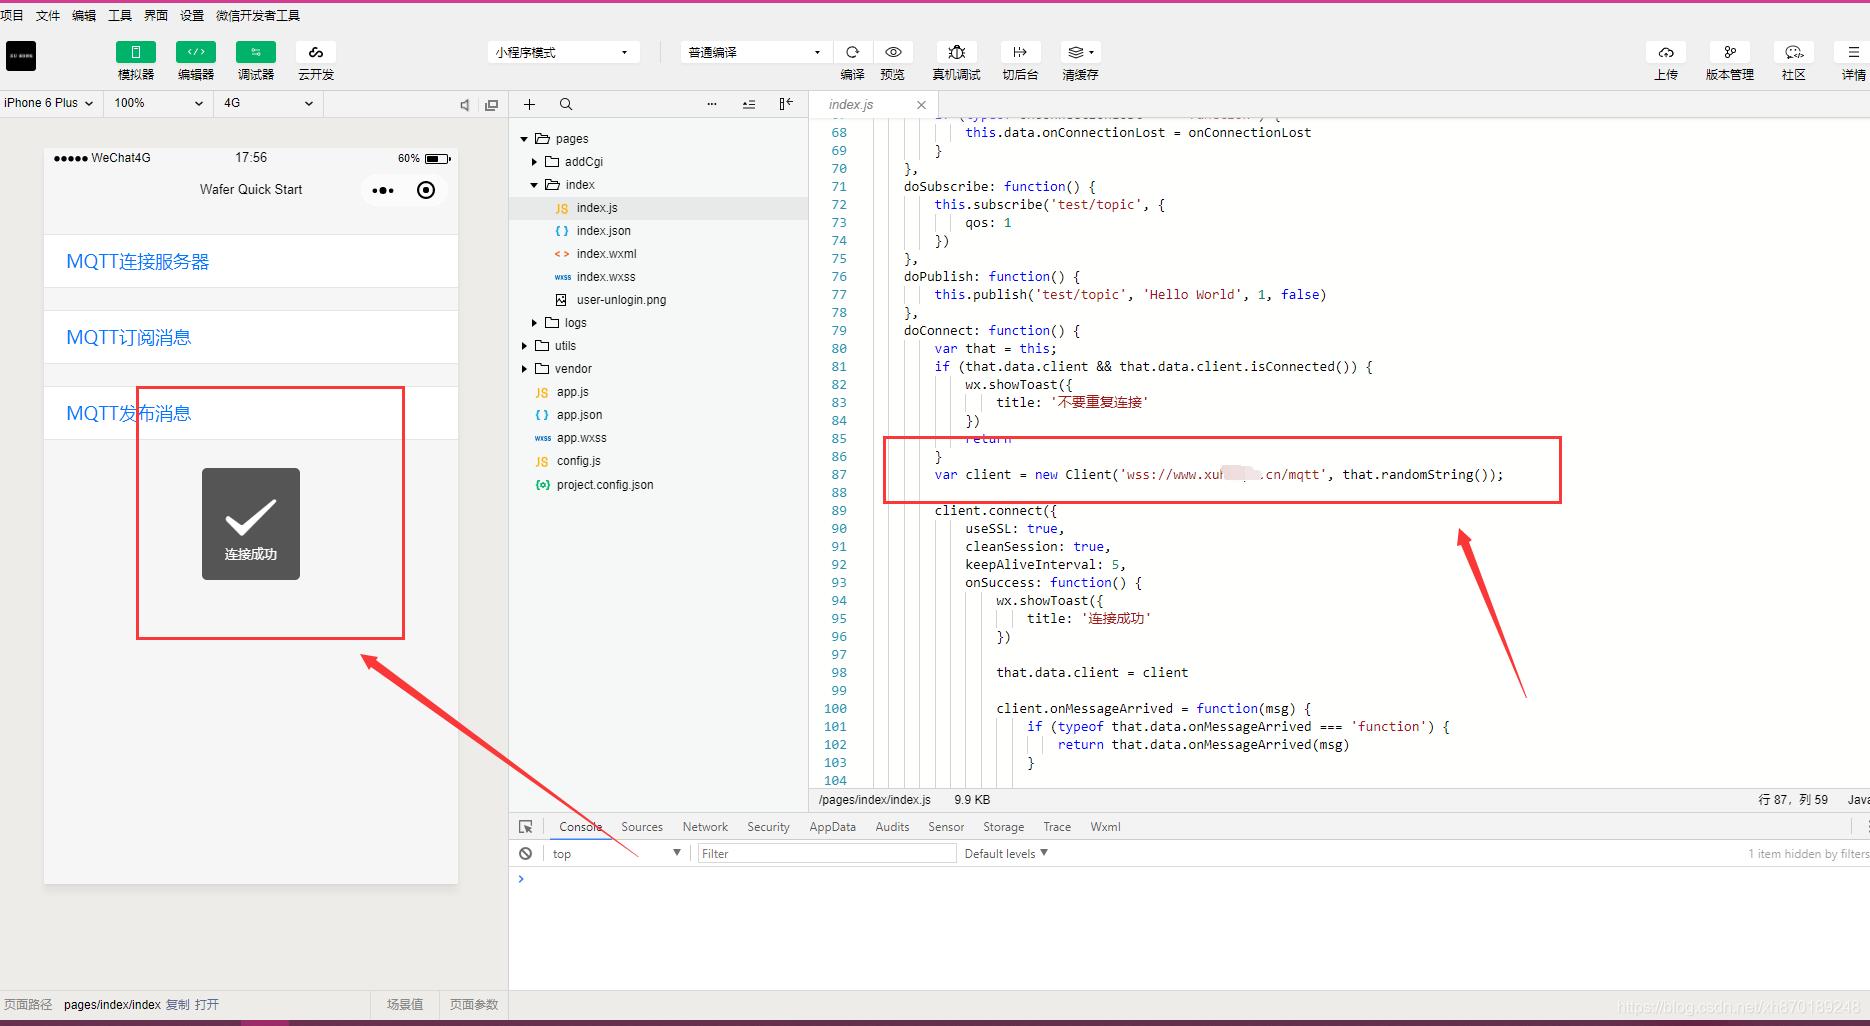
Task: Tap MQTT连接服务器 in the simulator
Action: [x=251, y=262]
